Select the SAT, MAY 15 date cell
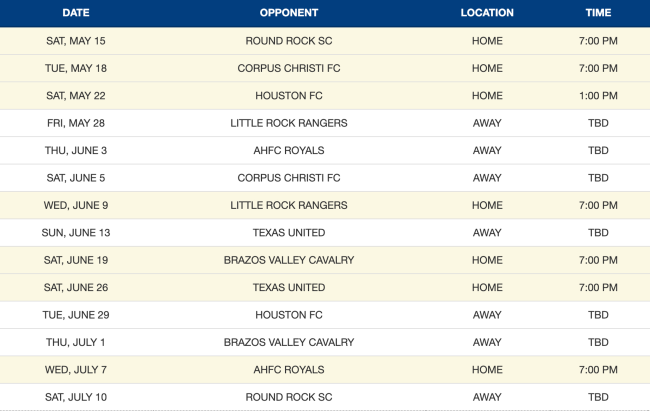This screenshot has height=411, width=650. tap(75, 41)
